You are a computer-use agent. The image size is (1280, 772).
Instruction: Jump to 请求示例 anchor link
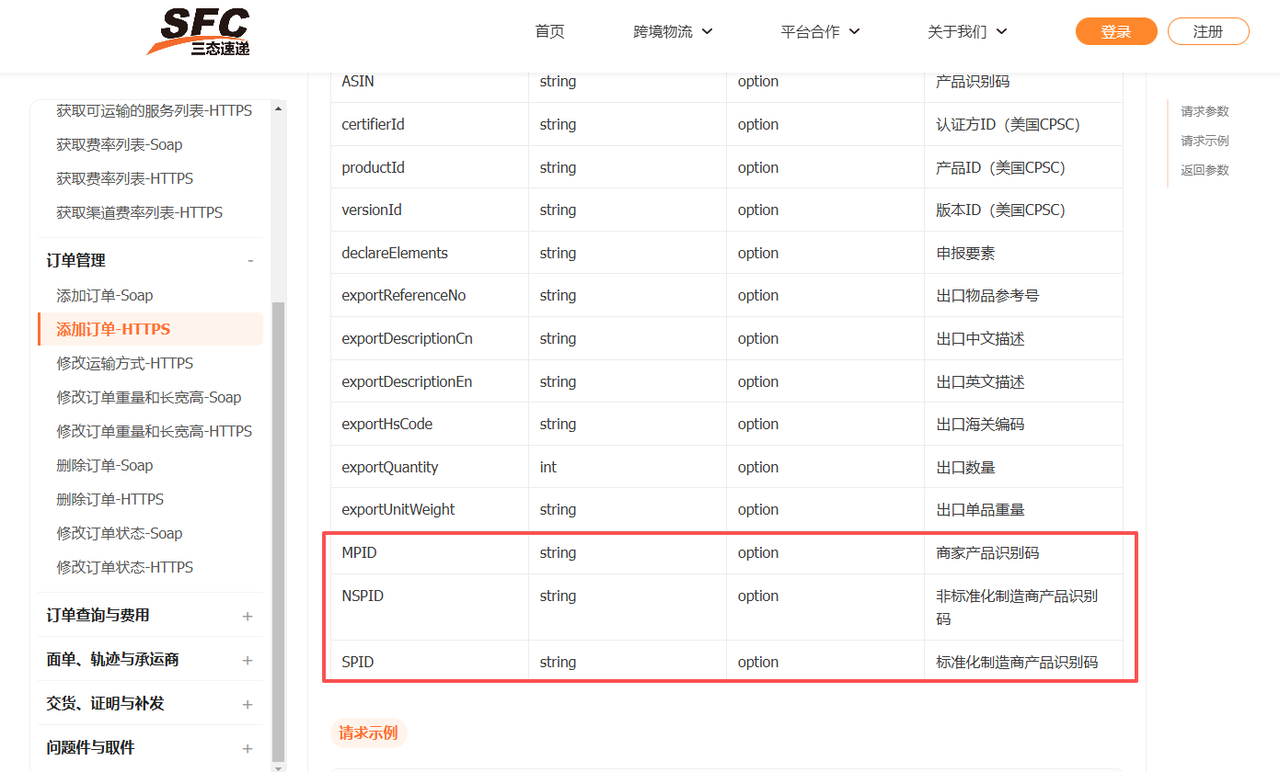[x=1205, y=141]
